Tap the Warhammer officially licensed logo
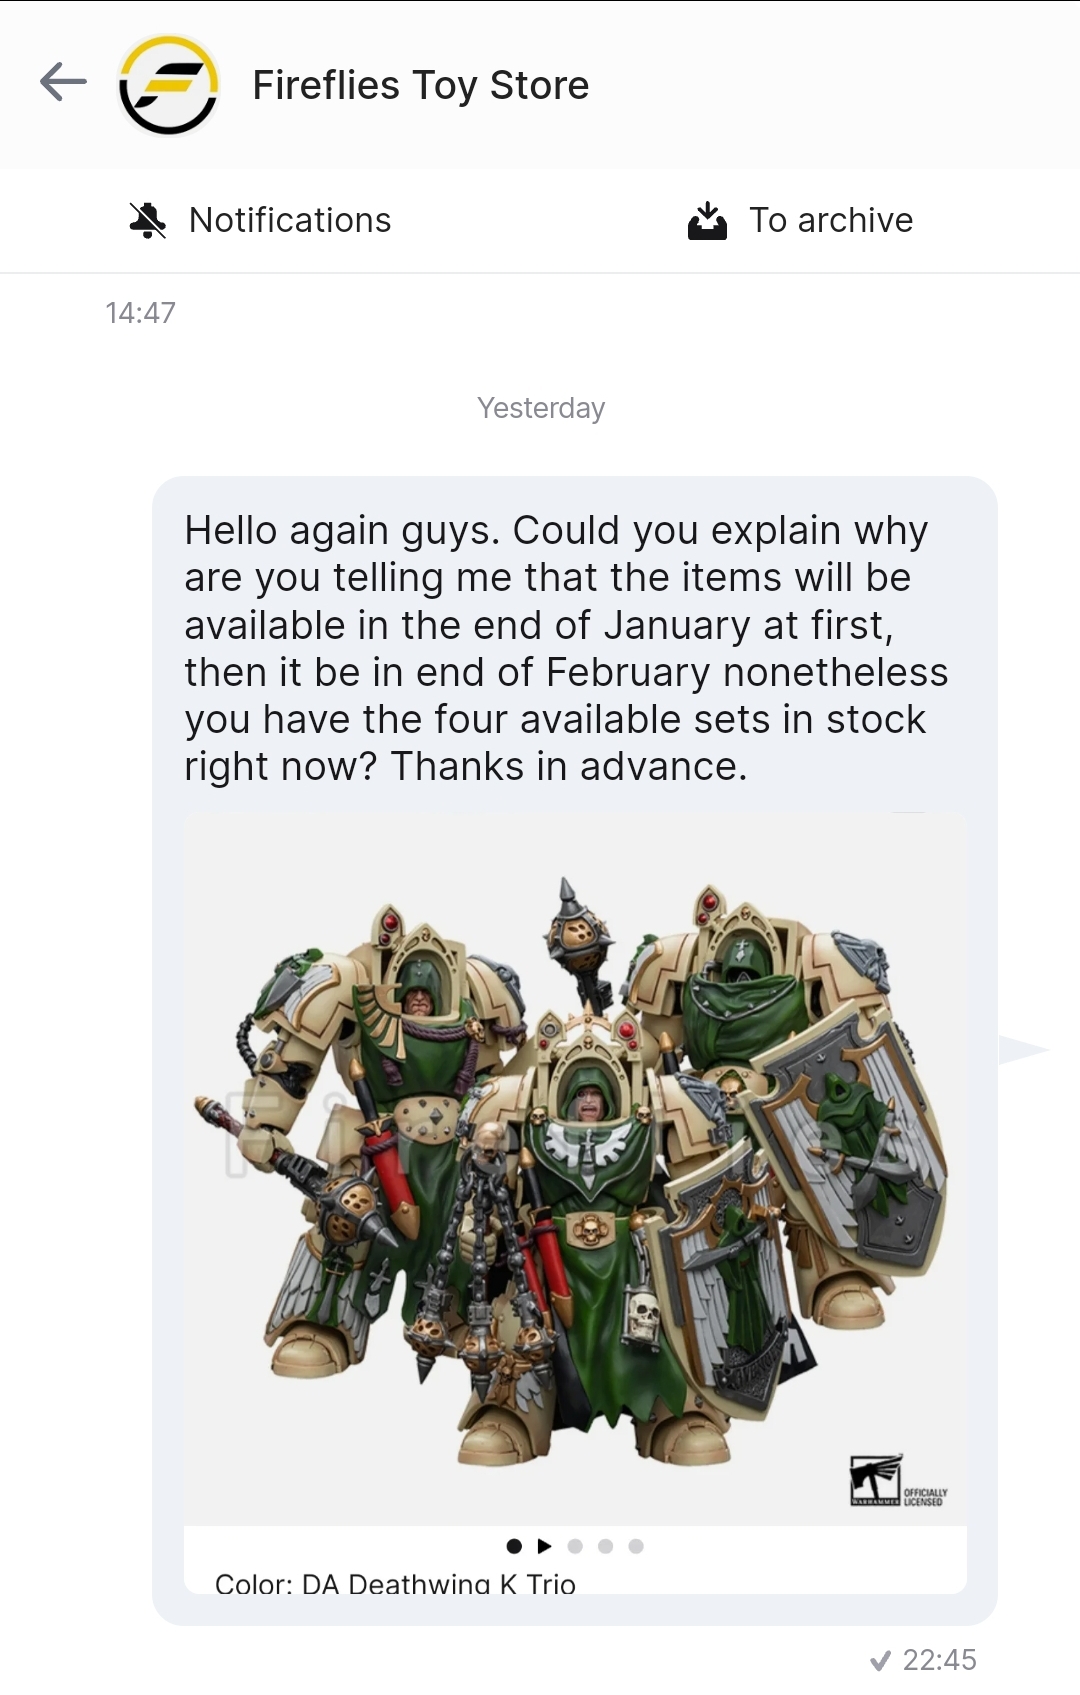This screenshot has width=1080, height=1695. (898, 1480)
